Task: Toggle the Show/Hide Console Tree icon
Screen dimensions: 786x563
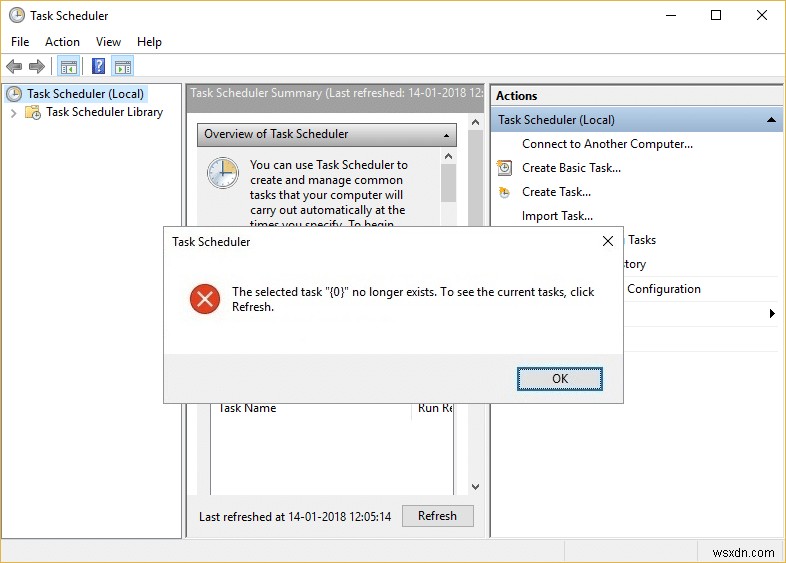Action: [x=69, y=66]
